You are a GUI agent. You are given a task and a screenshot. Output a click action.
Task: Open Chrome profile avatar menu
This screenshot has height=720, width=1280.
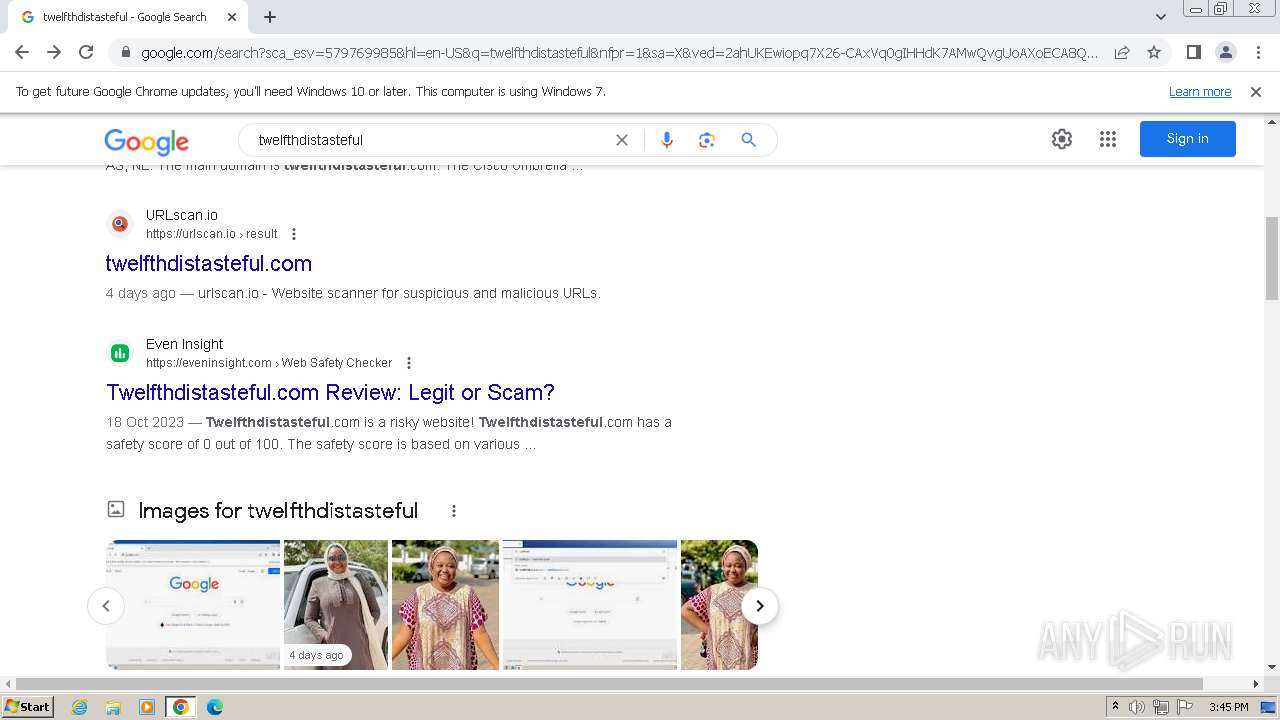pyautogui.click(x=1225, y=52)
